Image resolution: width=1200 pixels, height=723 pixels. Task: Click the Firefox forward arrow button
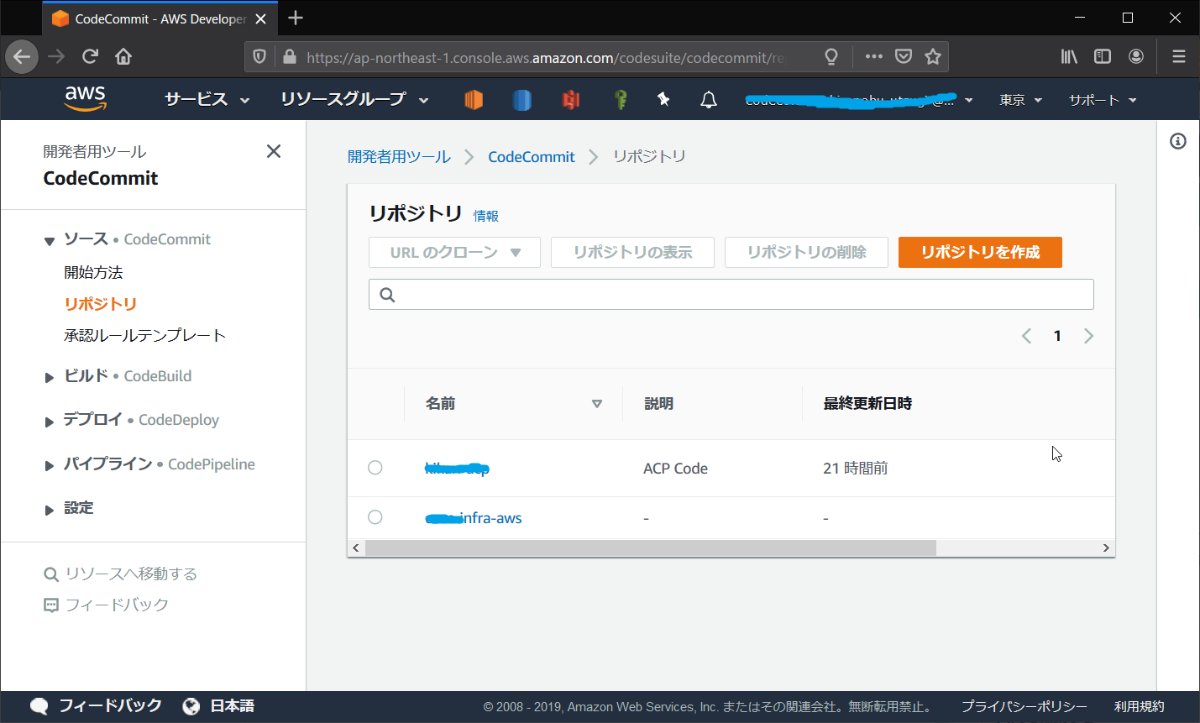(56, 57)
